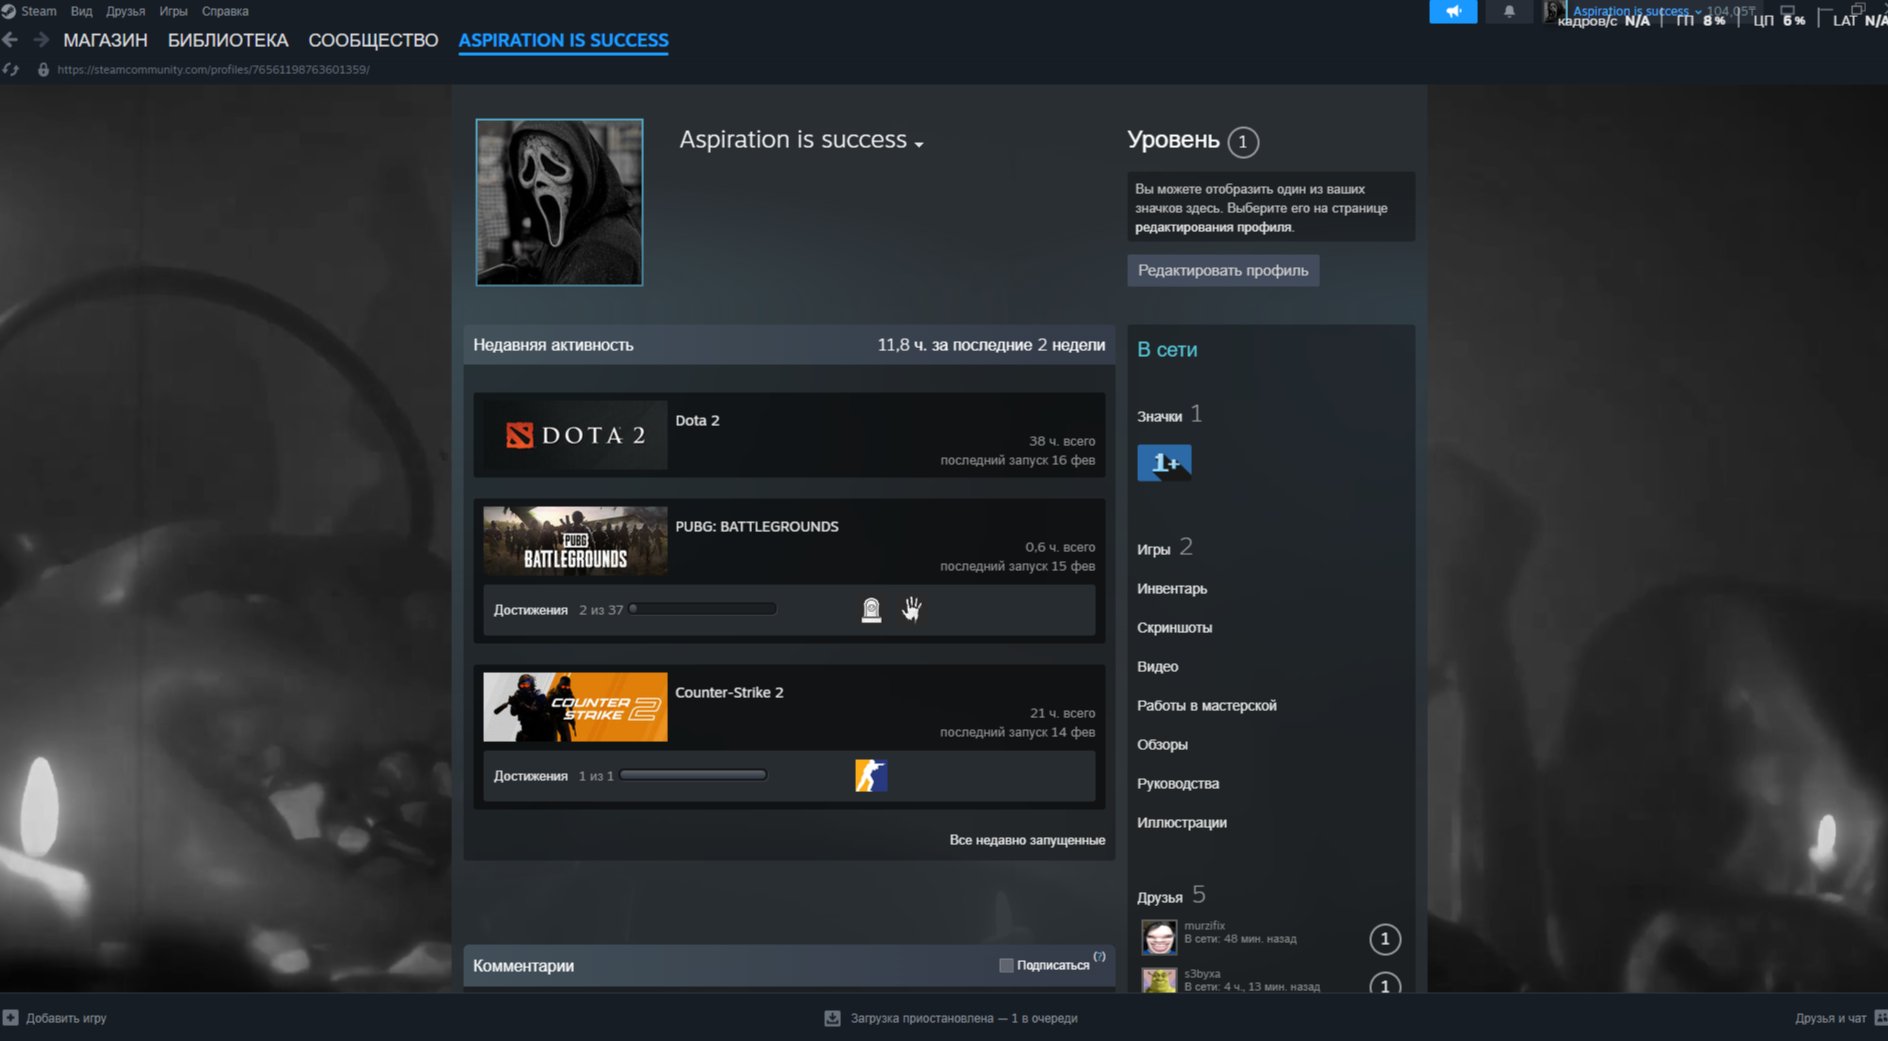This screenshot has width=1888, height=1041.
Task: Open the notifications bell
Action: [1509, 11]
